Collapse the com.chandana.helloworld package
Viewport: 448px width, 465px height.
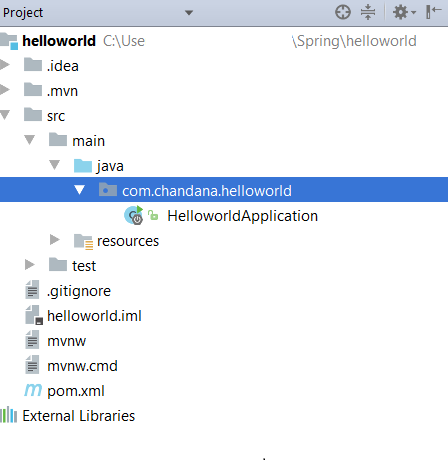pyautogui.click(x=79, y=190)
